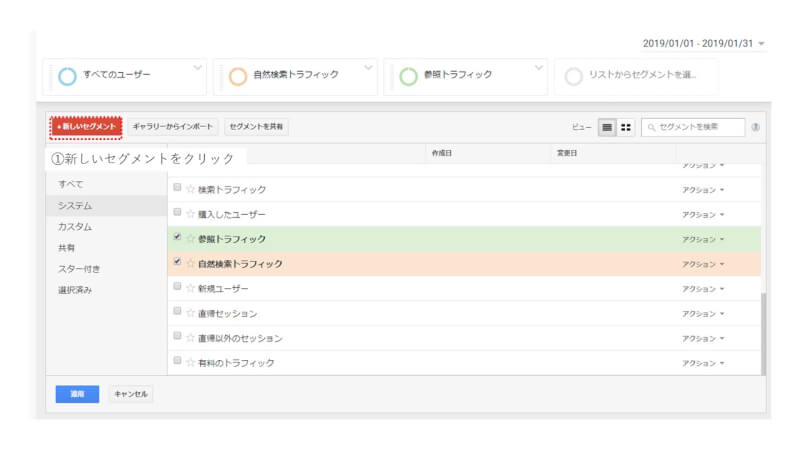
Task: Open アクション menu for 参照トラフィック row
Action: 703,239
